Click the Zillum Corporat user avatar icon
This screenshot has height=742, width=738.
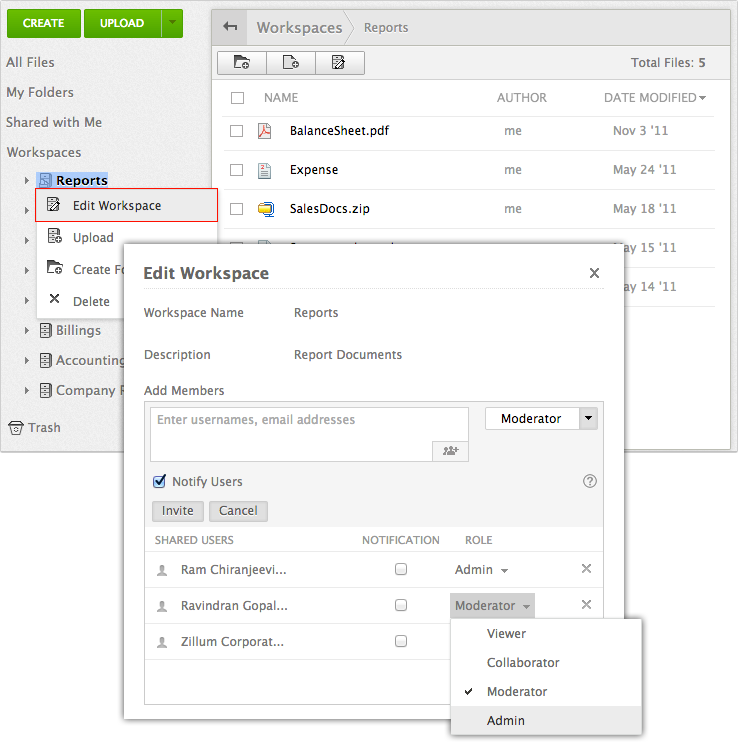pyautogui.click(x=162, y=642)
